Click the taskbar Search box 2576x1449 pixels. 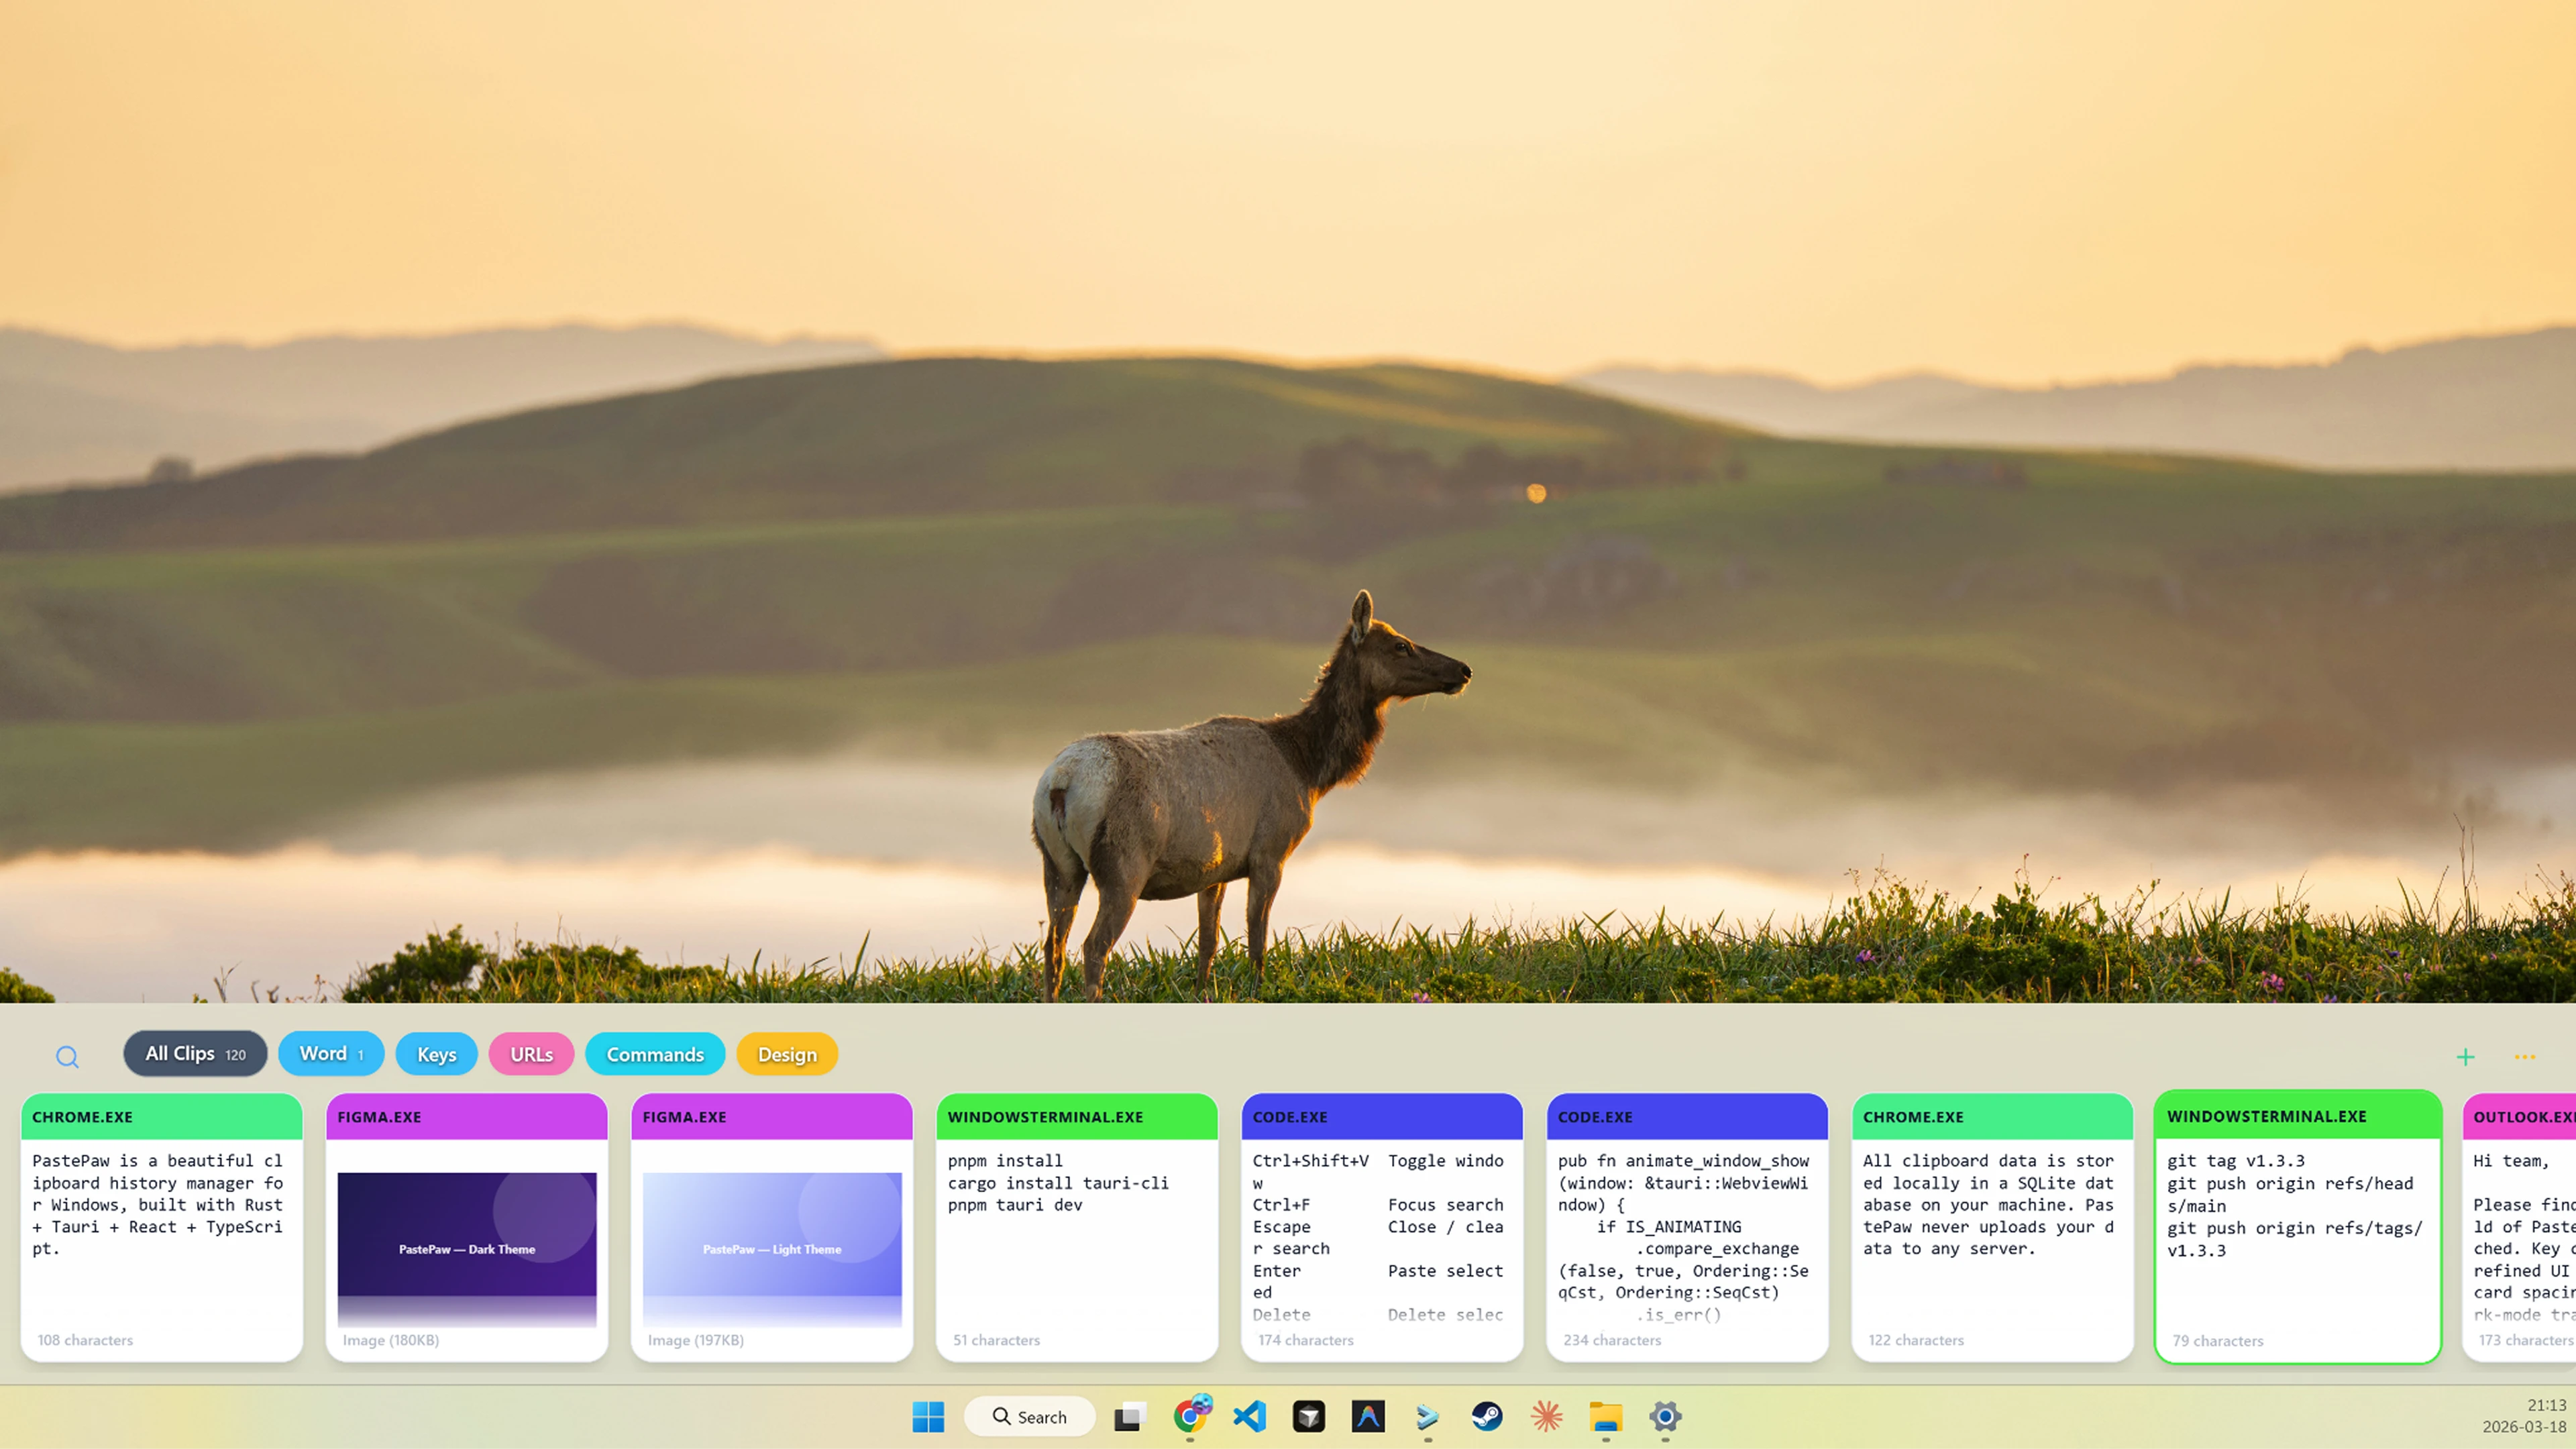[1029, 1416]
